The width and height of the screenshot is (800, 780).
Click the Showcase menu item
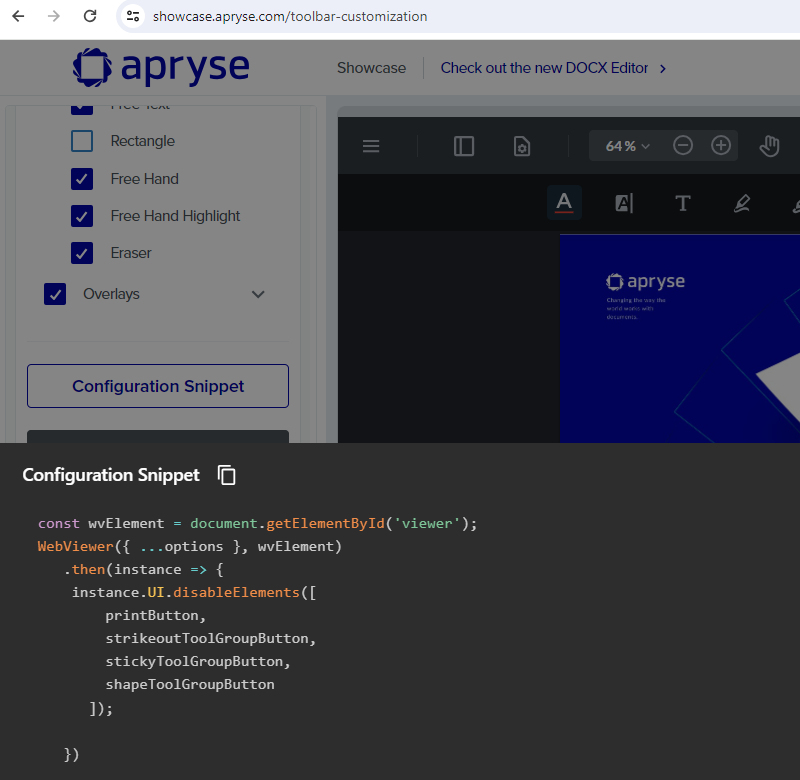pyautogui.click(x=371, y=68)
